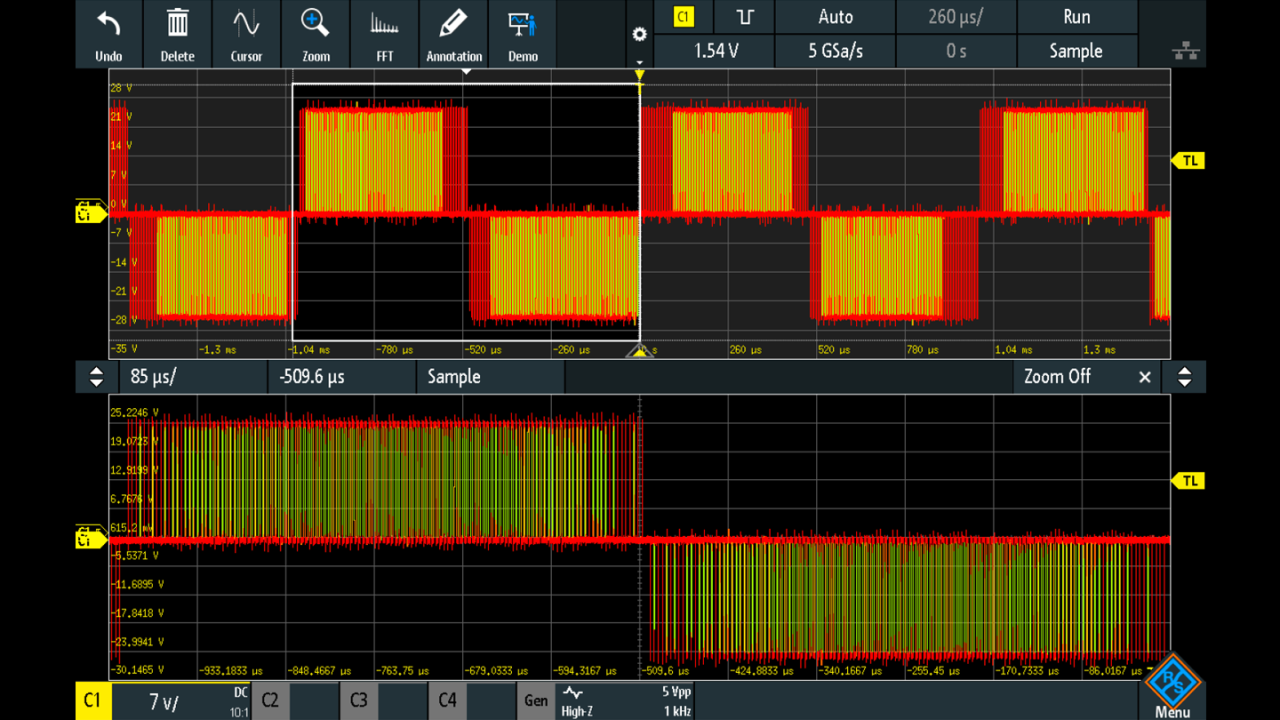Click the lower TL trigger level marker
The height and width of the screenshot is (720, 1280).
[1188, 481]
